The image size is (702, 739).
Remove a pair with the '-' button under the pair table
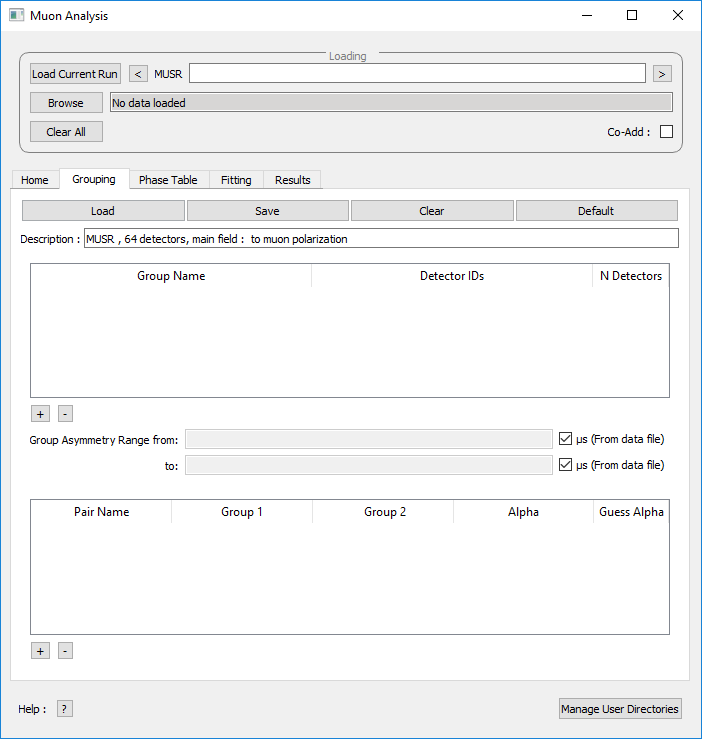pos(65,651)
